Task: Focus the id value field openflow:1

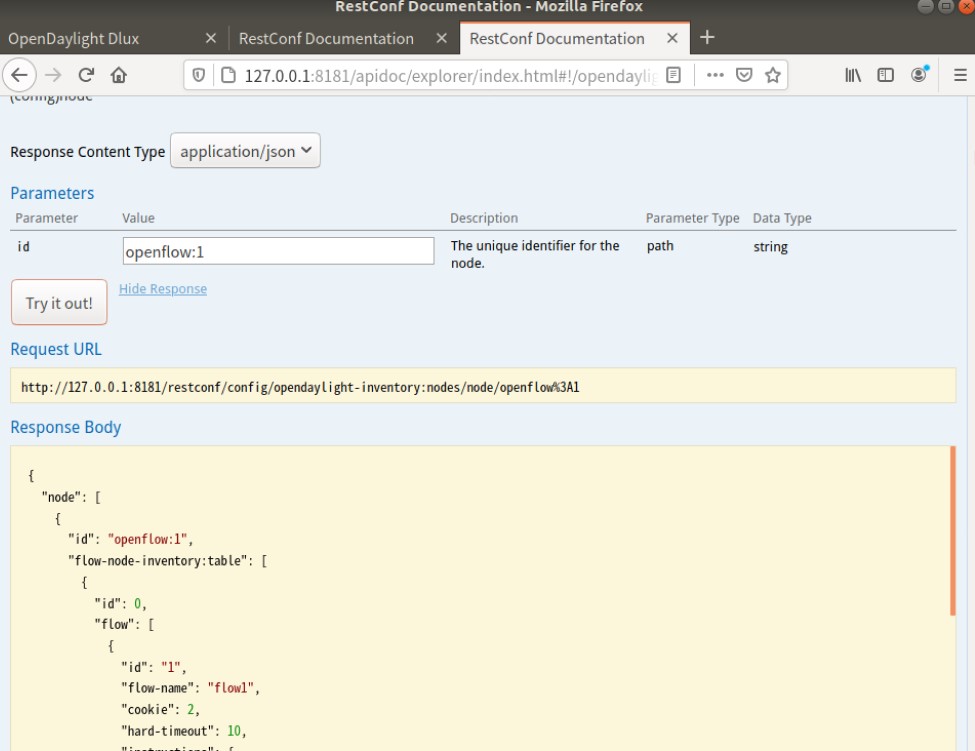Action: click(x=278, y=251)
